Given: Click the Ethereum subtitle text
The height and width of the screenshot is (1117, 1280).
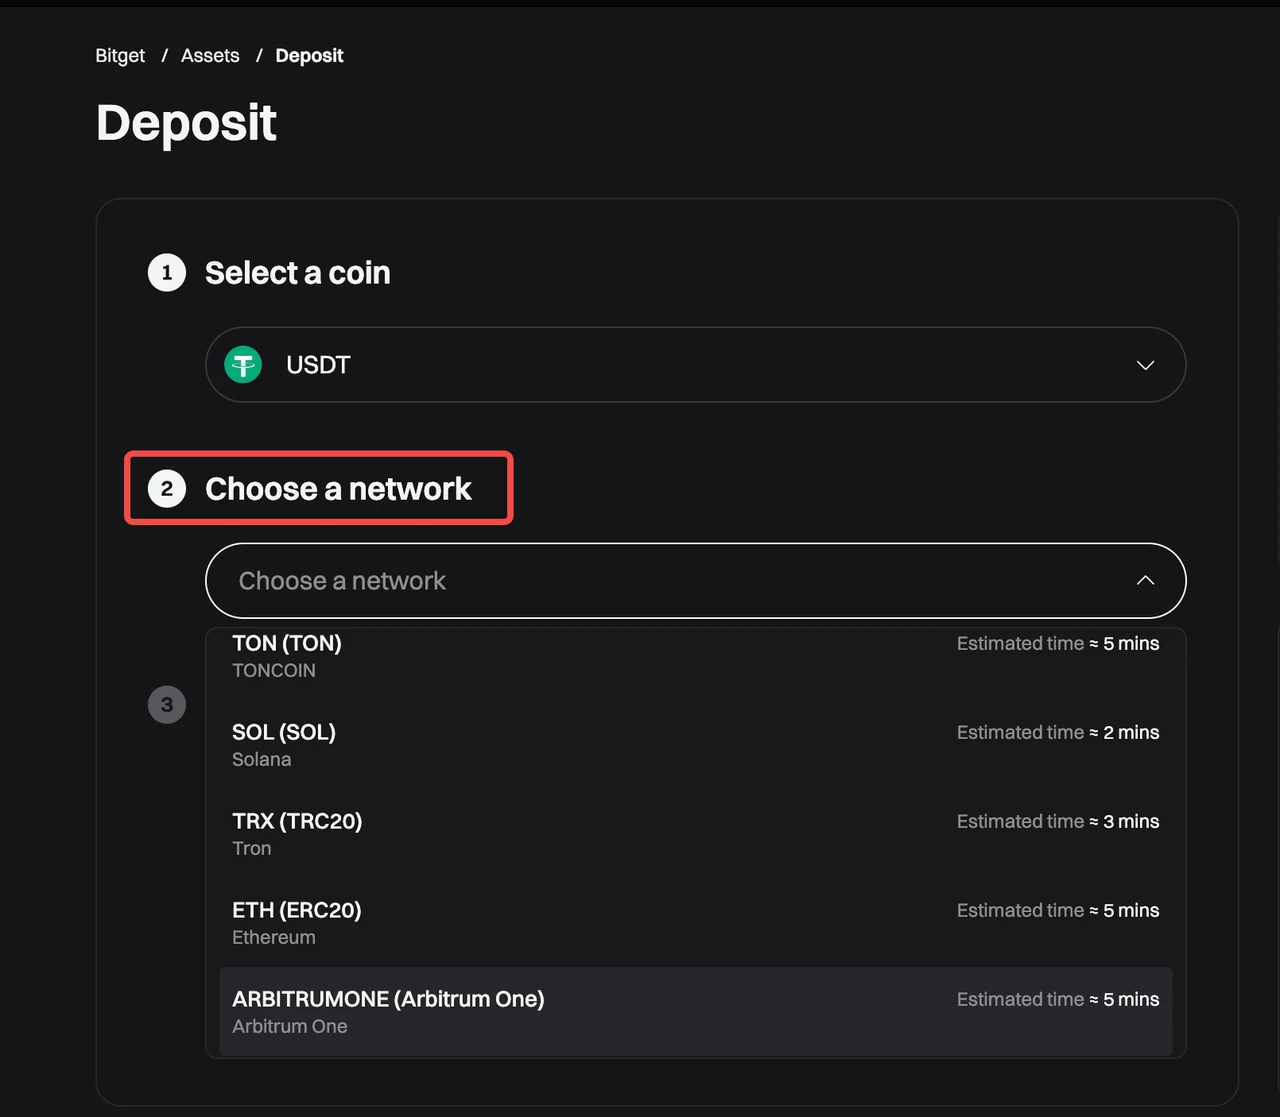Looking at the screenshot, I should pyautogui.click(x=274, y=938).
